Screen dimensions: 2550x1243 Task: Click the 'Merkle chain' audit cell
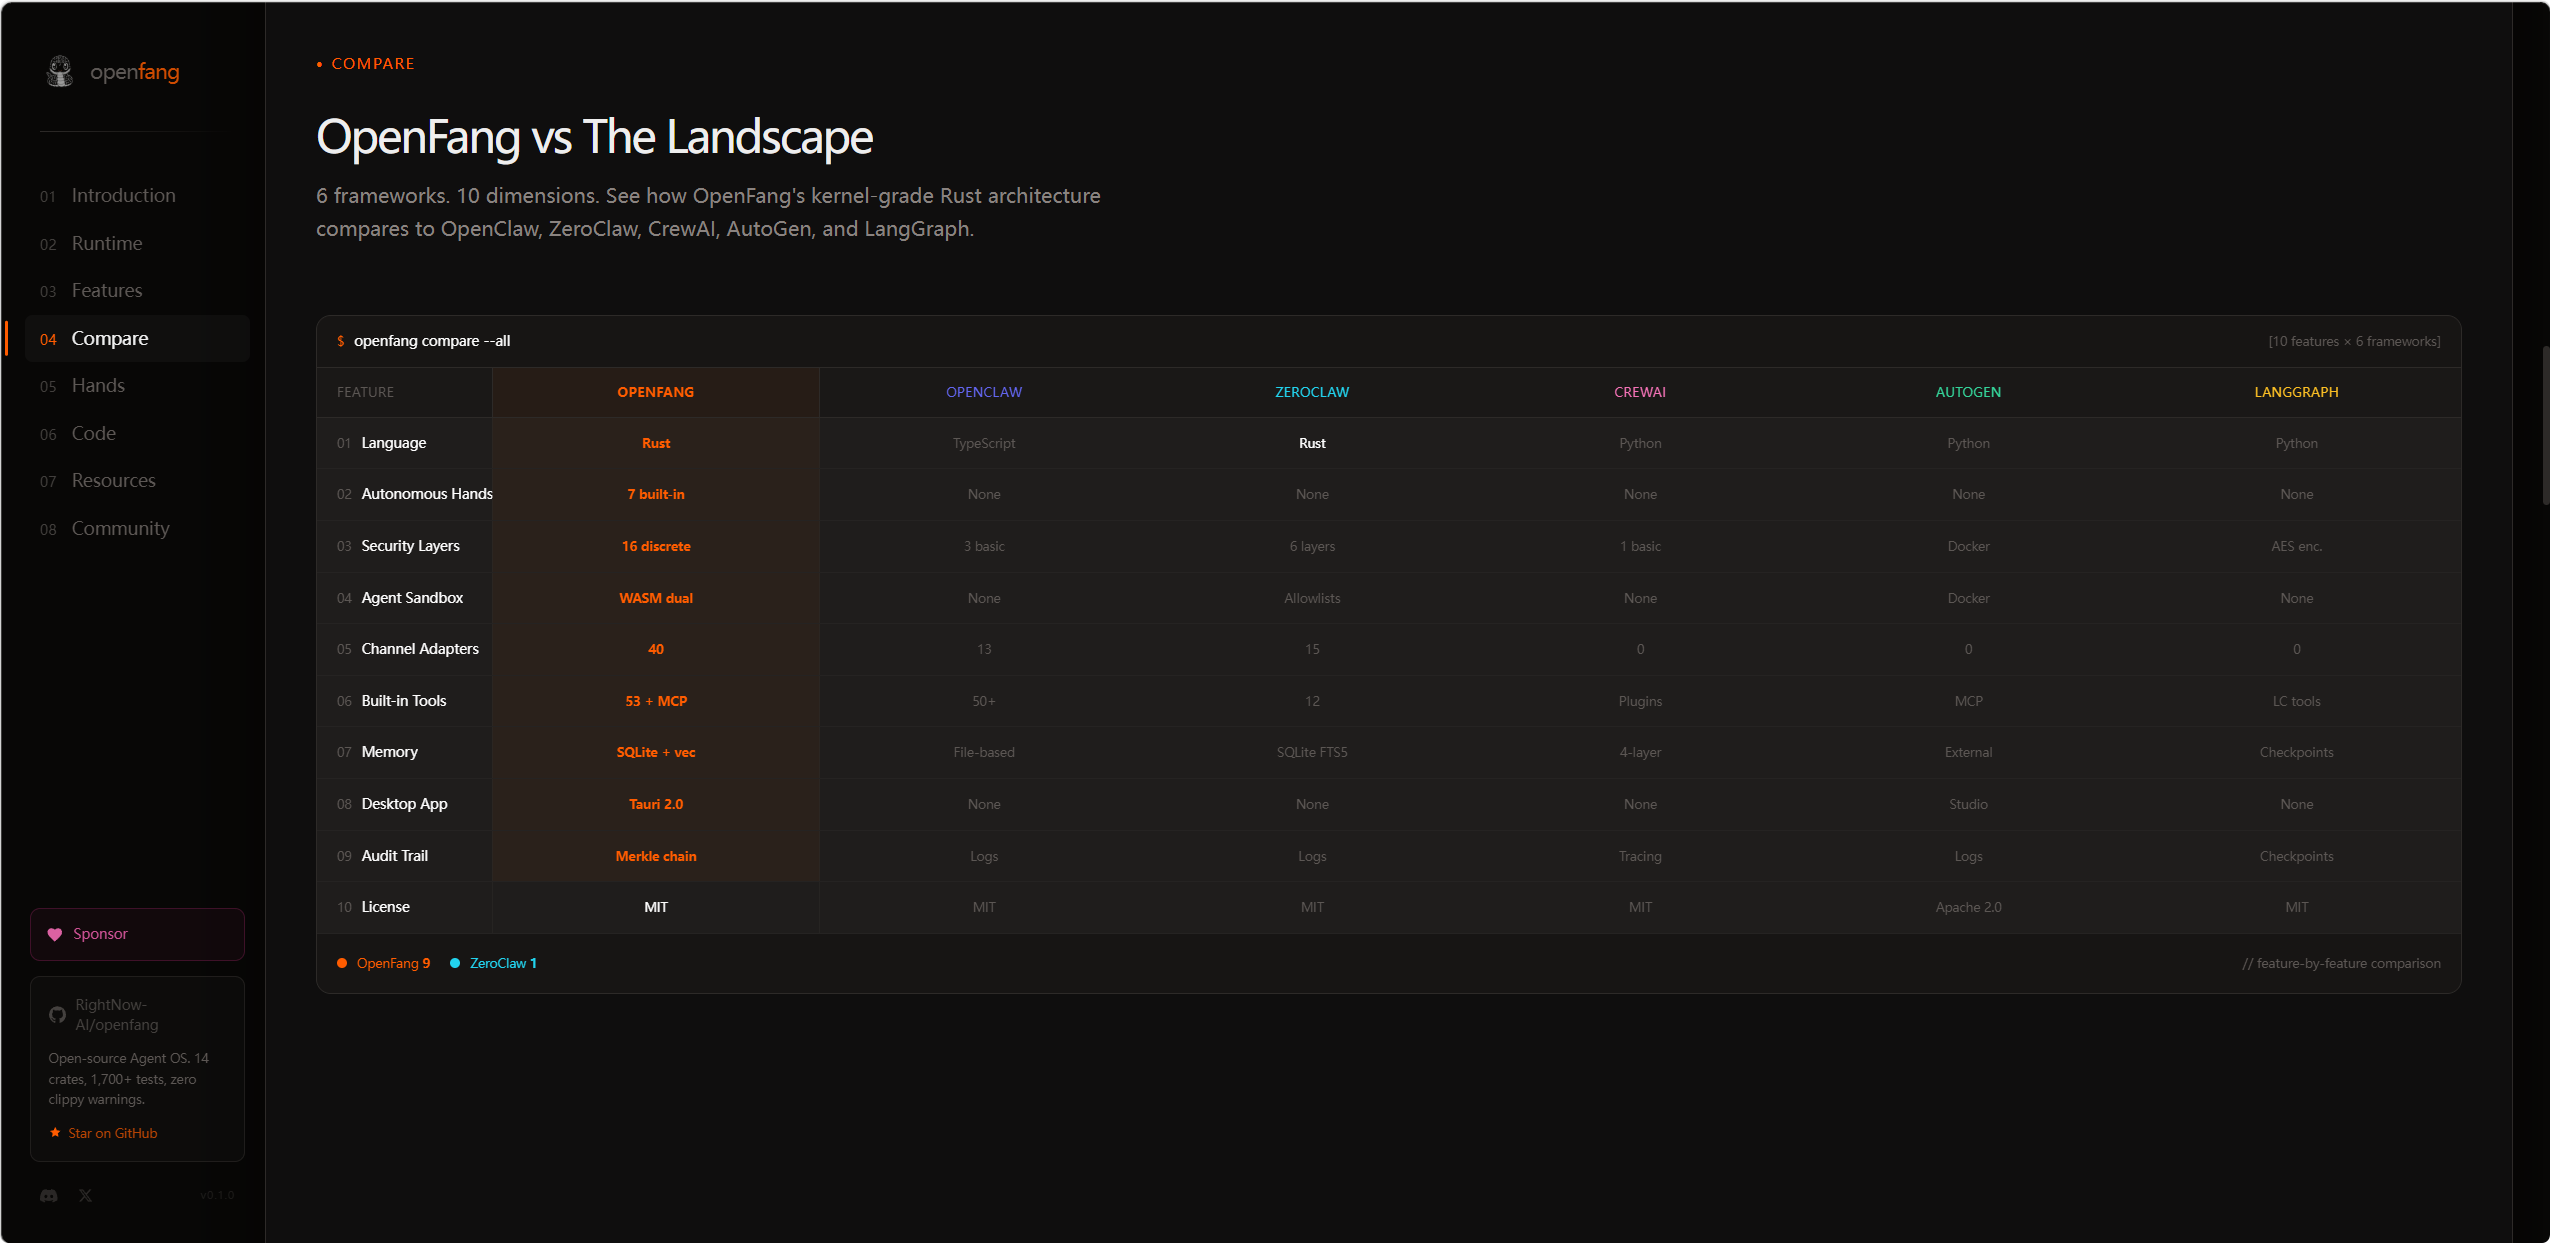point(656,856)
